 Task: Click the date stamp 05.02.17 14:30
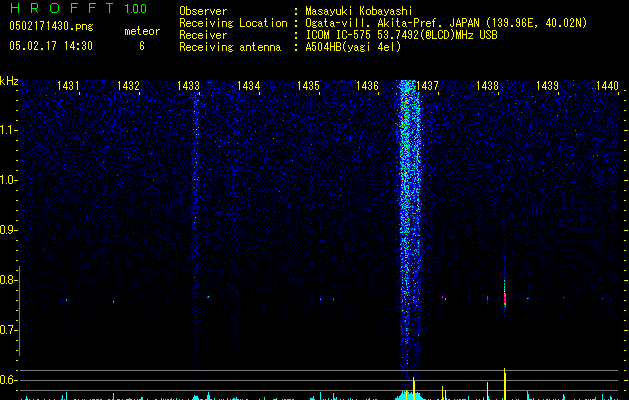tap(51, 46)
